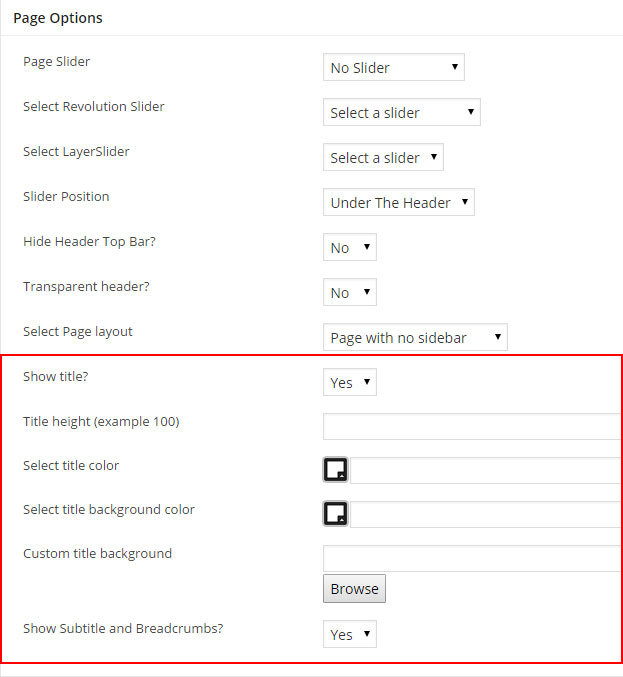Choose a Slider Position option

(x=398, y=203)
